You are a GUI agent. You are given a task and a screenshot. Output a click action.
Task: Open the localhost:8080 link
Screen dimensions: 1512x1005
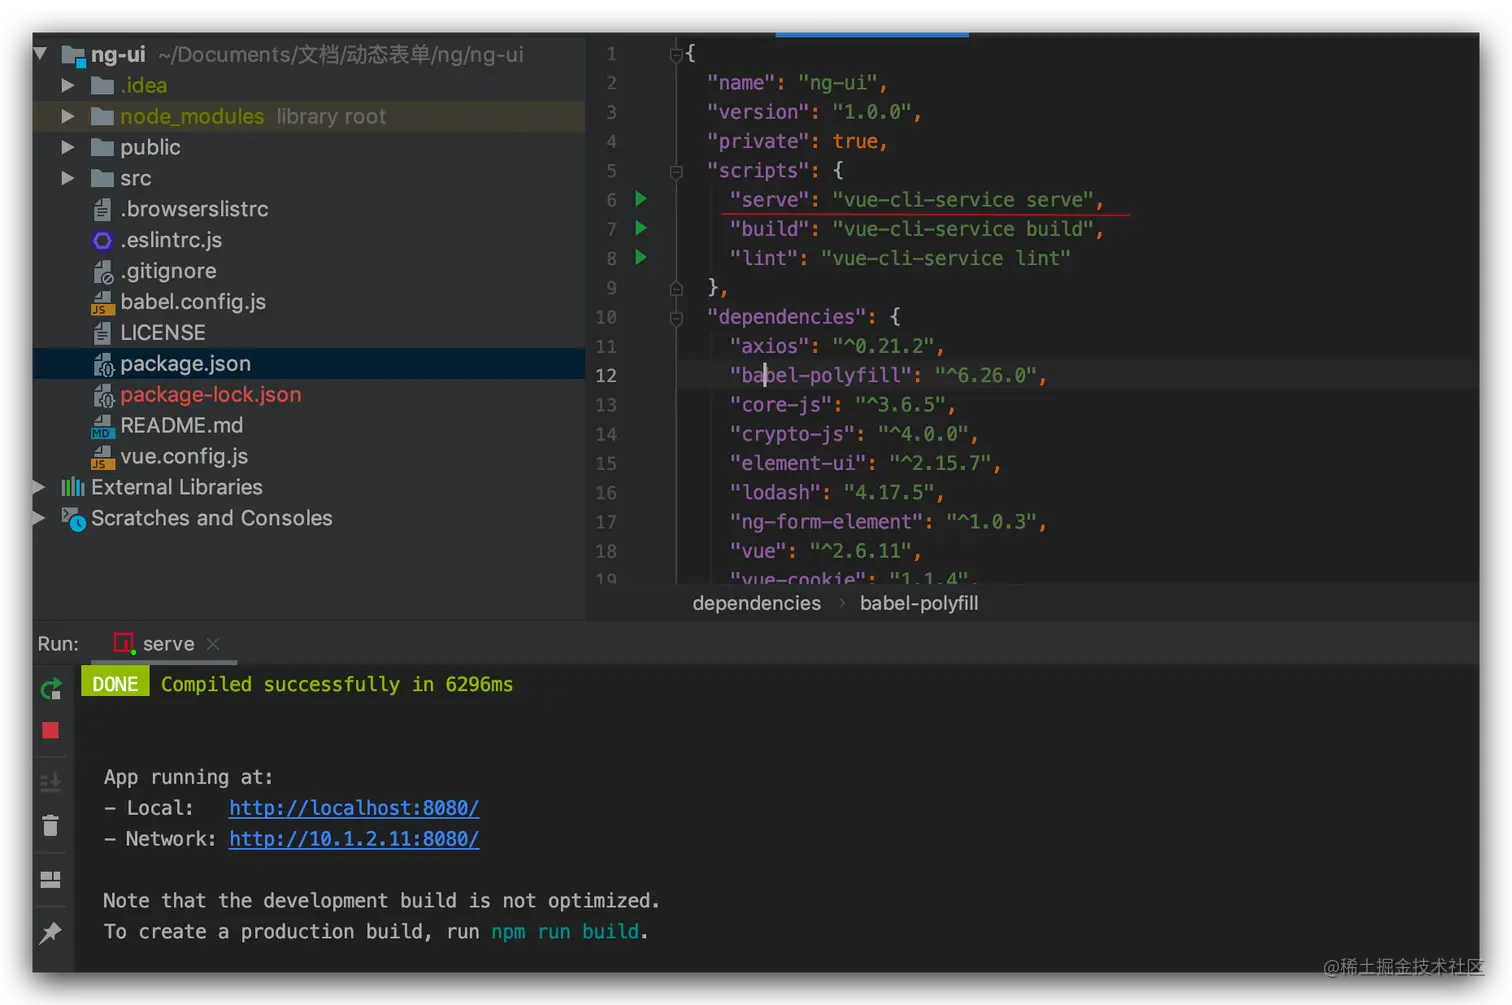(x=354, y=808)
